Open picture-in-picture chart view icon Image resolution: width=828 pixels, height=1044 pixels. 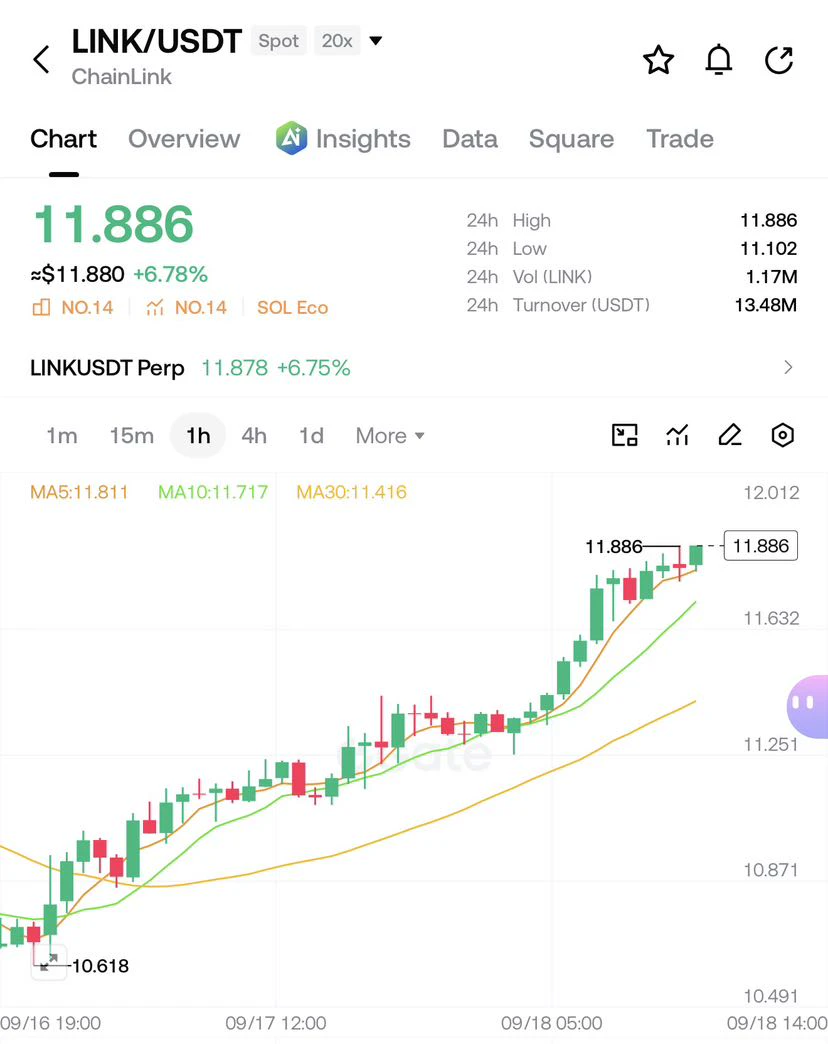click(624, 435)
